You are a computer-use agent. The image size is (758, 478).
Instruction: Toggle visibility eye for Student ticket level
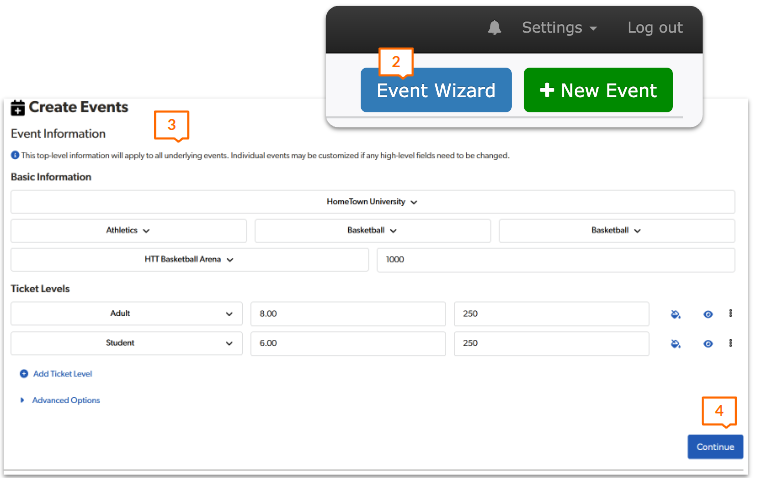[x=708, y=344]
